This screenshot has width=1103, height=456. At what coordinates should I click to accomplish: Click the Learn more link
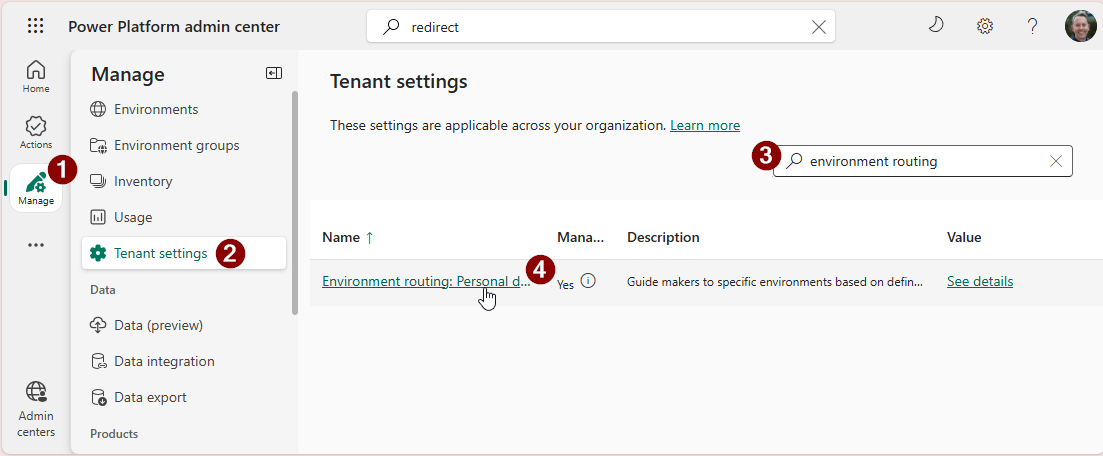click(x=705, y=126)
